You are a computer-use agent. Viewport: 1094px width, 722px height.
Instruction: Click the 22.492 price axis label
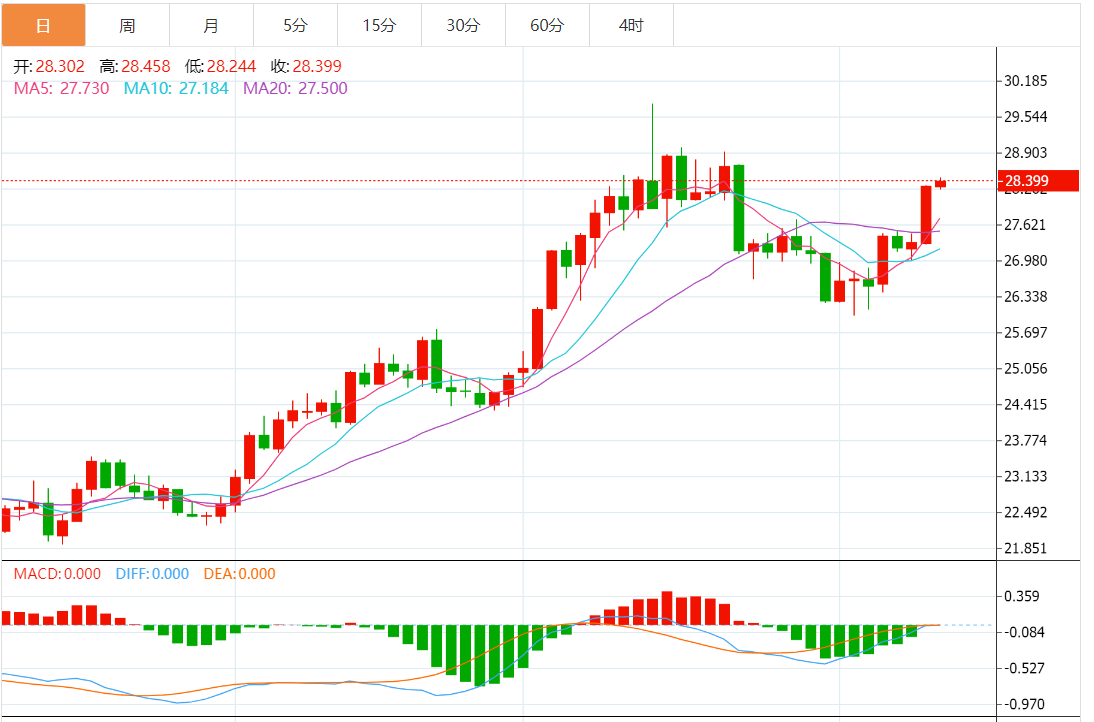1026,512
